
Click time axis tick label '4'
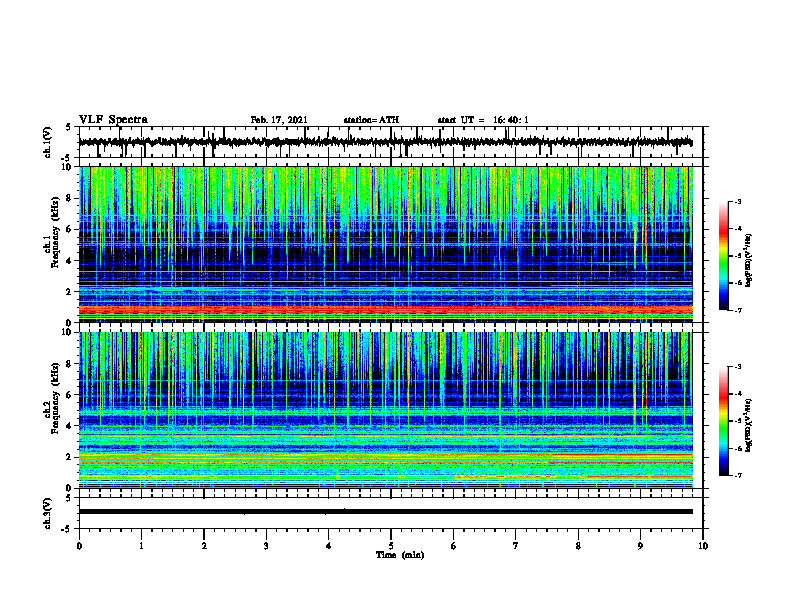[329, 546]
